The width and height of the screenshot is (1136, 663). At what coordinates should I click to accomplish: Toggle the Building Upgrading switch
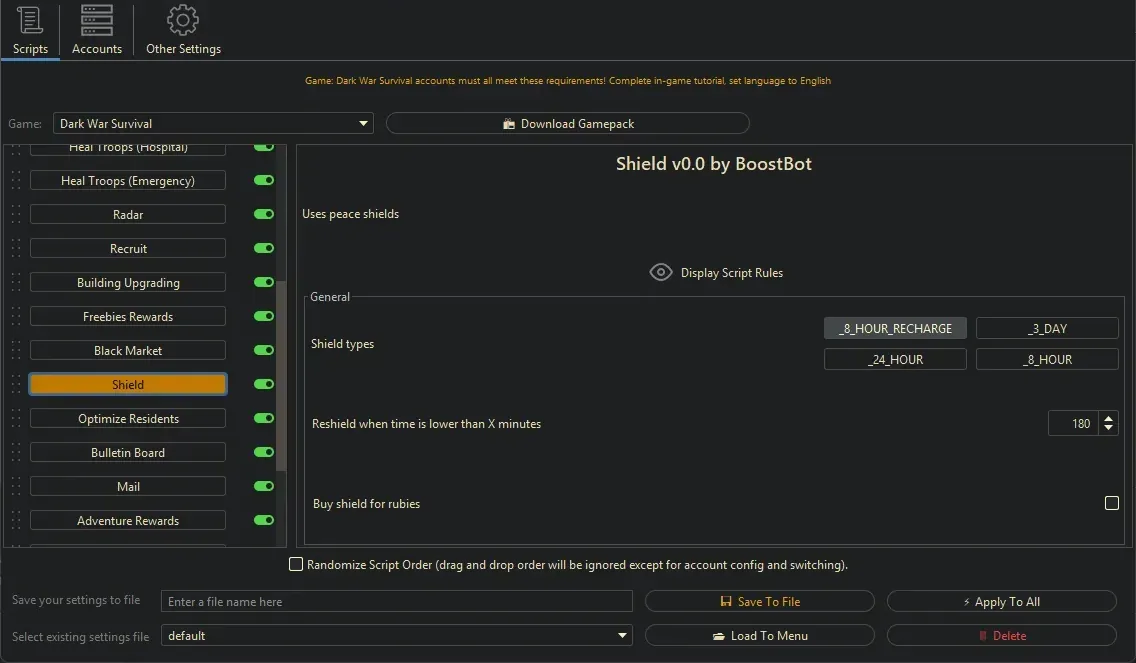(264, 283)
